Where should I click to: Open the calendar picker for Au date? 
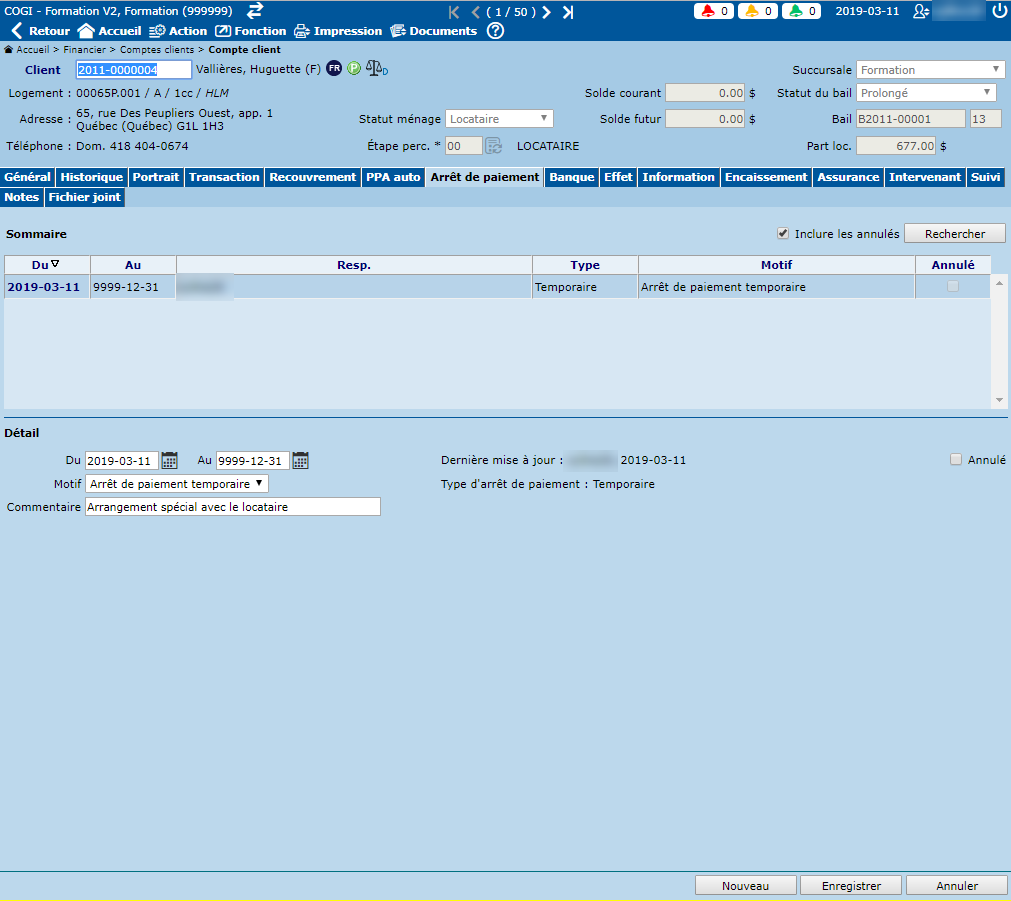point(300,461)
